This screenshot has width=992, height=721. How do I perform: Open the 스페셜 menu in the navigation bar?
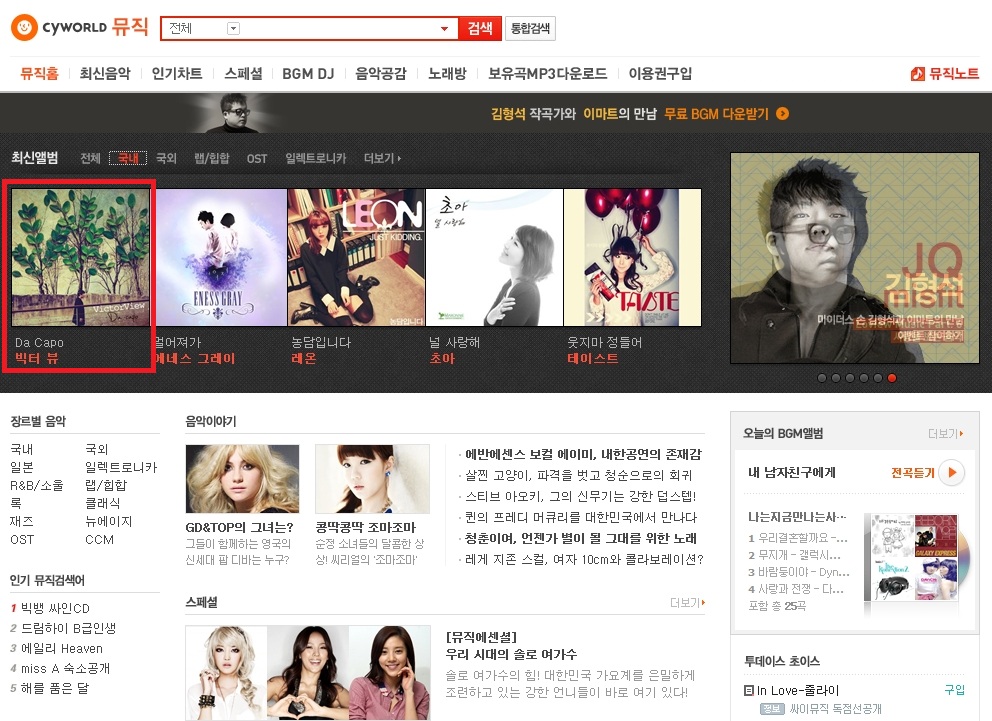244,73
